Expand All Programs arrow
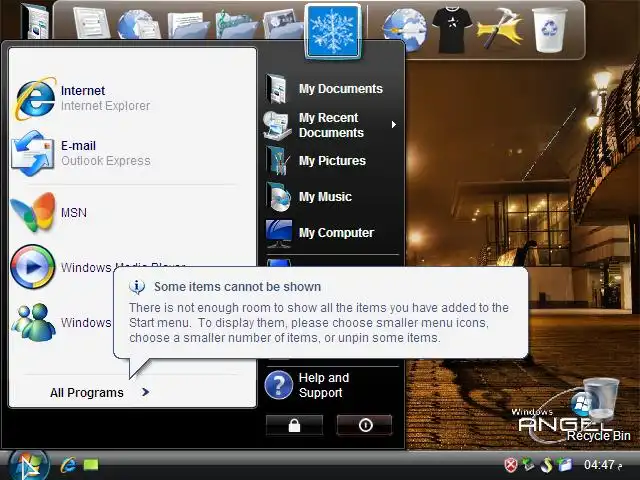Viewport: 640px width, 480px height. pyautogui.click(x=146, y=392)
